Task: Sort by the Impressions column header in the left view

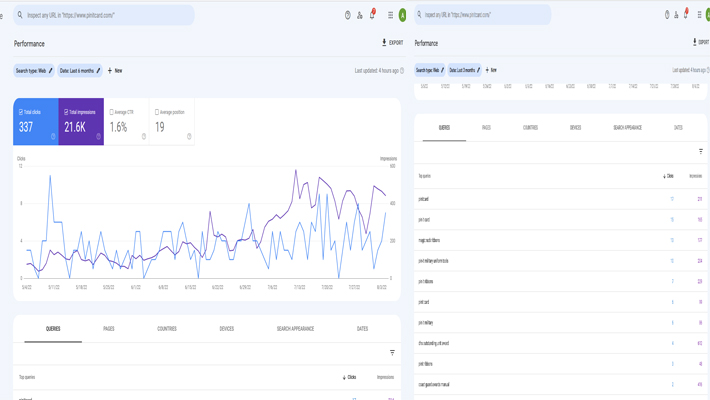Action: 385,377
